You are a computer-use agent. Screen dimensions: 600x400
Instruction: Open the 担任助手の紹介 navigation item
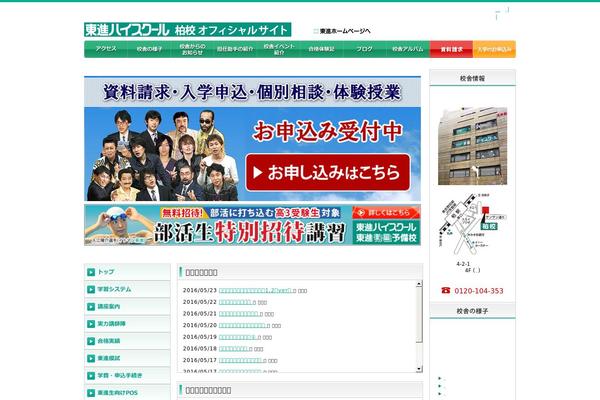[x=235, y=49]
